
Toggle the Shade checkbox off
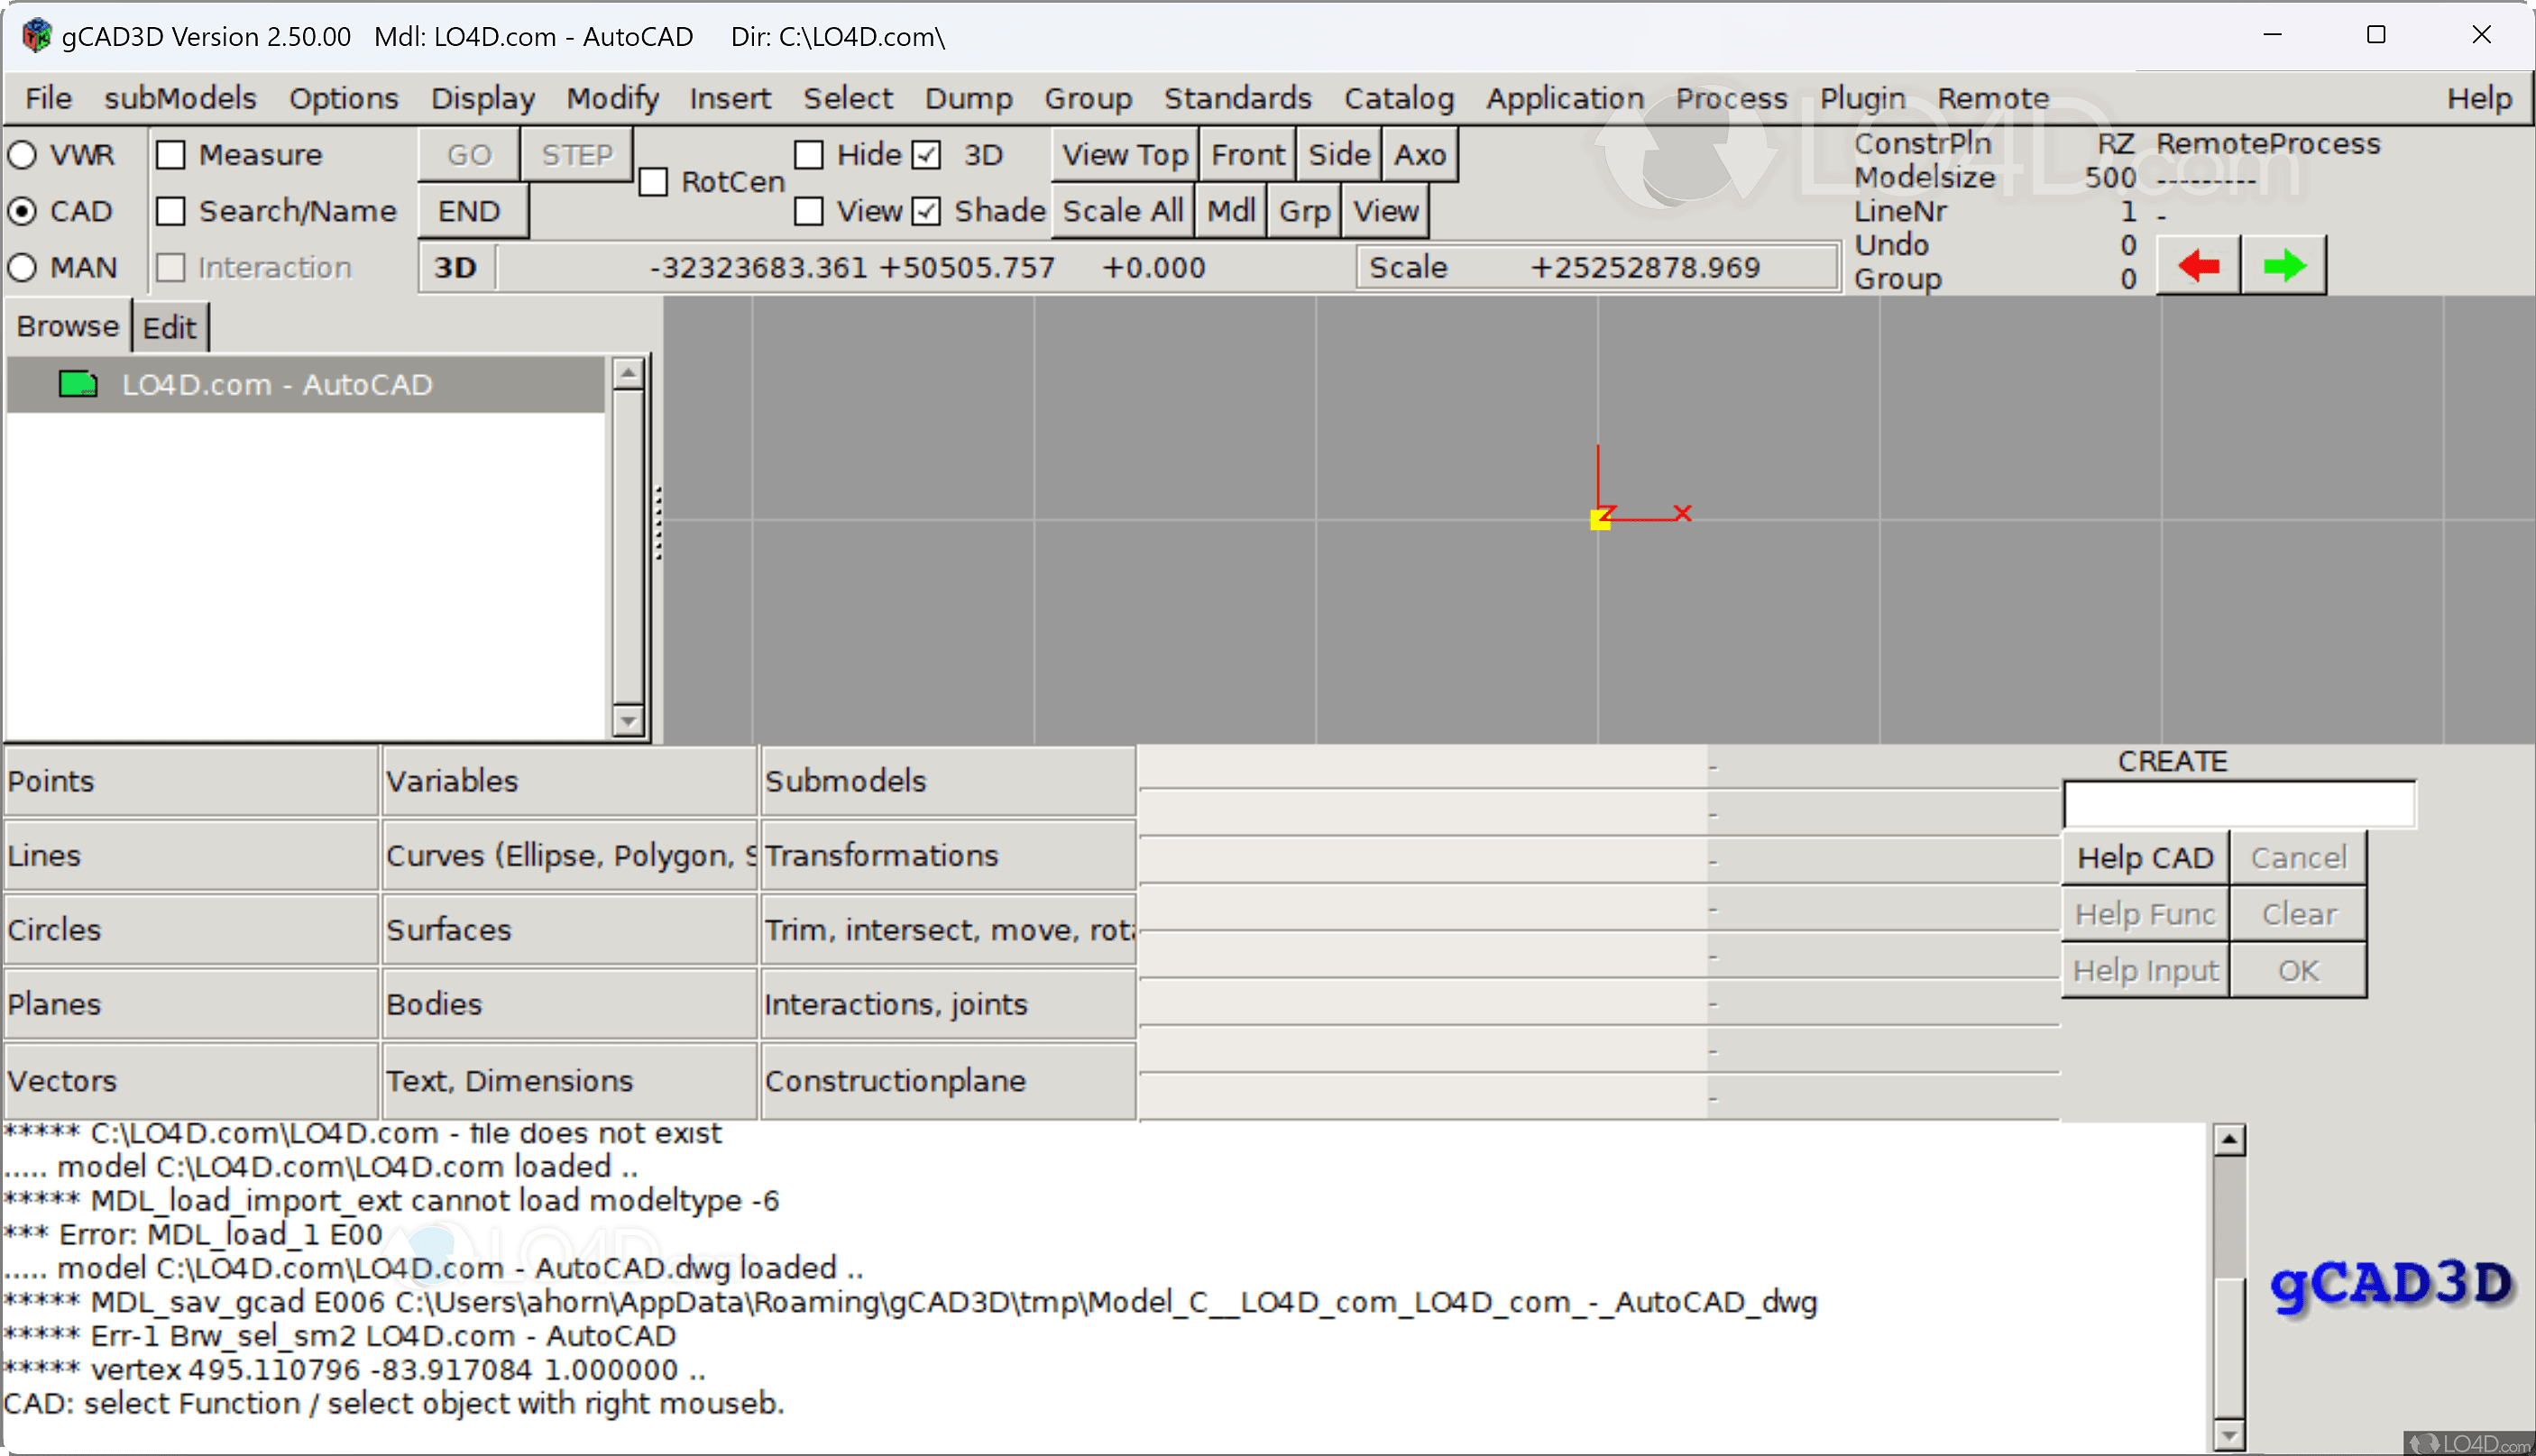point(926,211)
